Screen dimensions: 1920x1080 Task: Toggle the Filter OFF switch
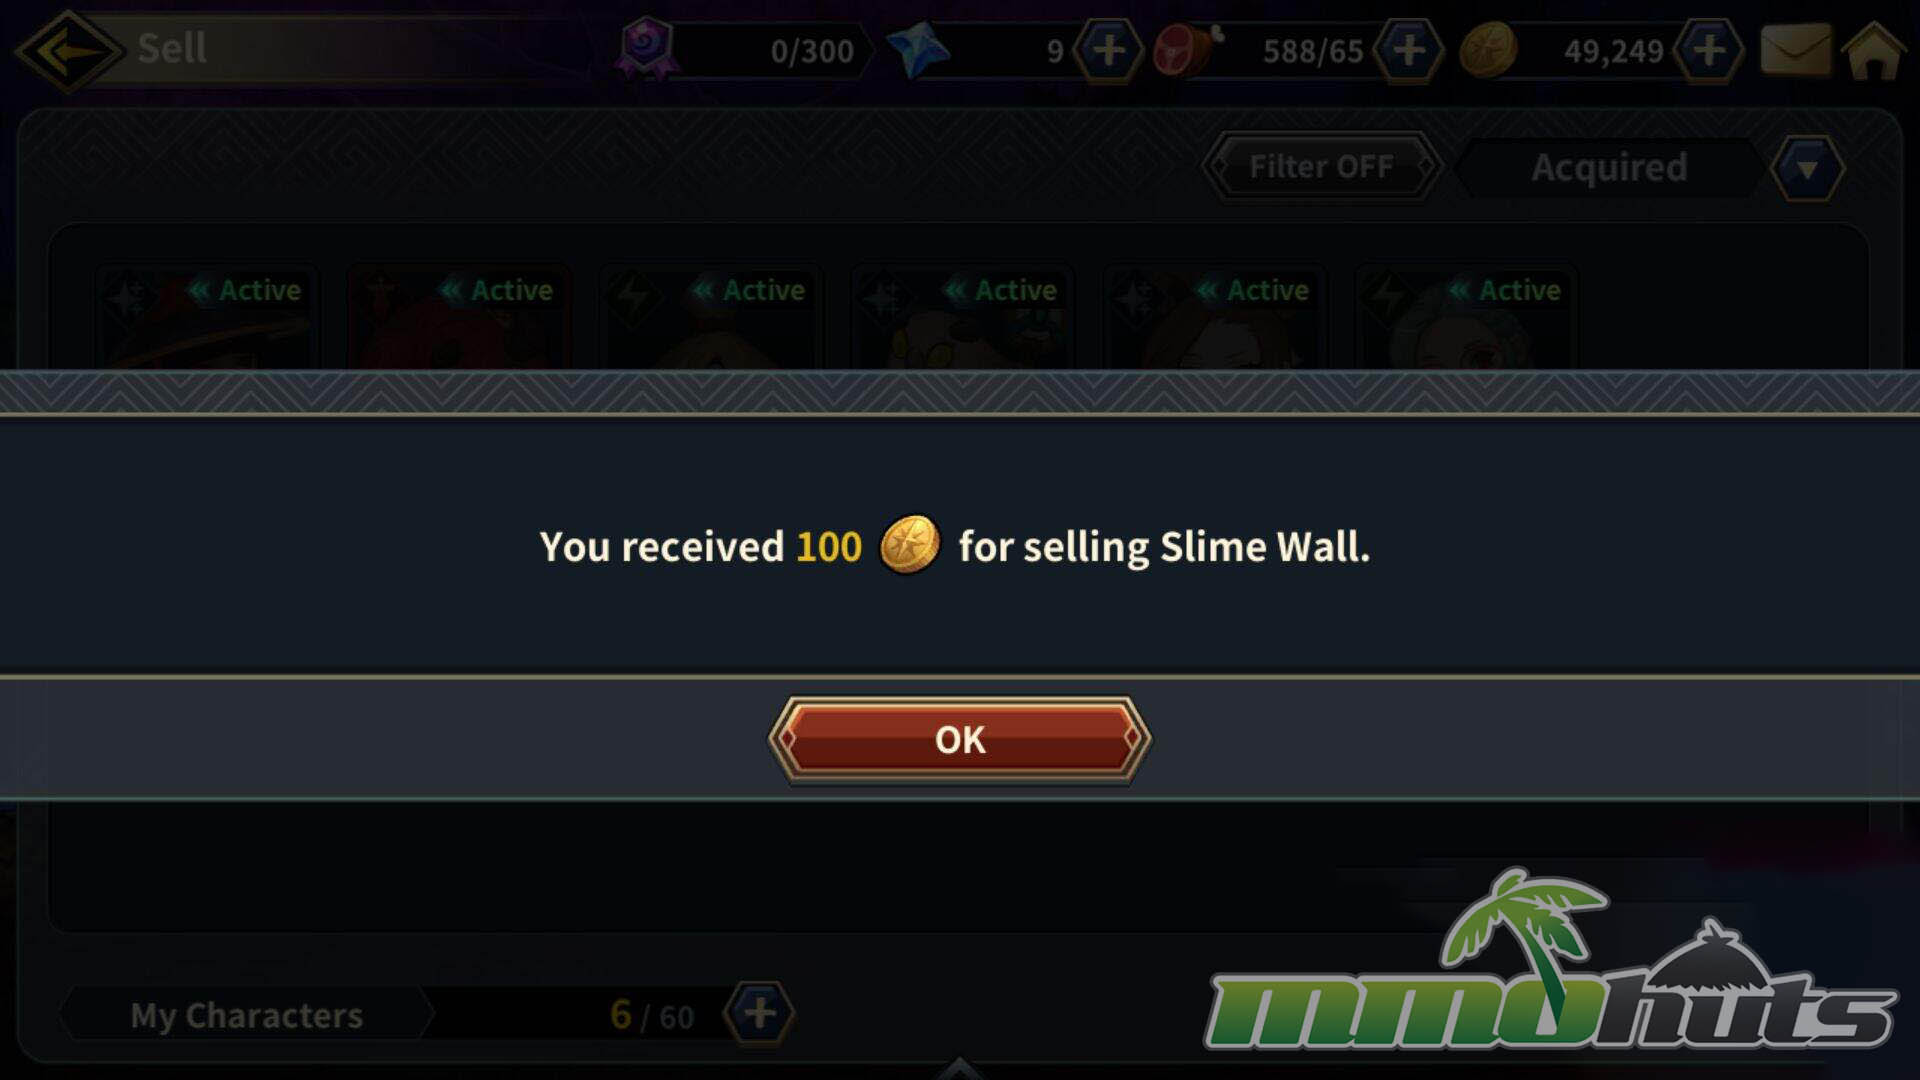pyautogui.click(x=1322, y=167)
